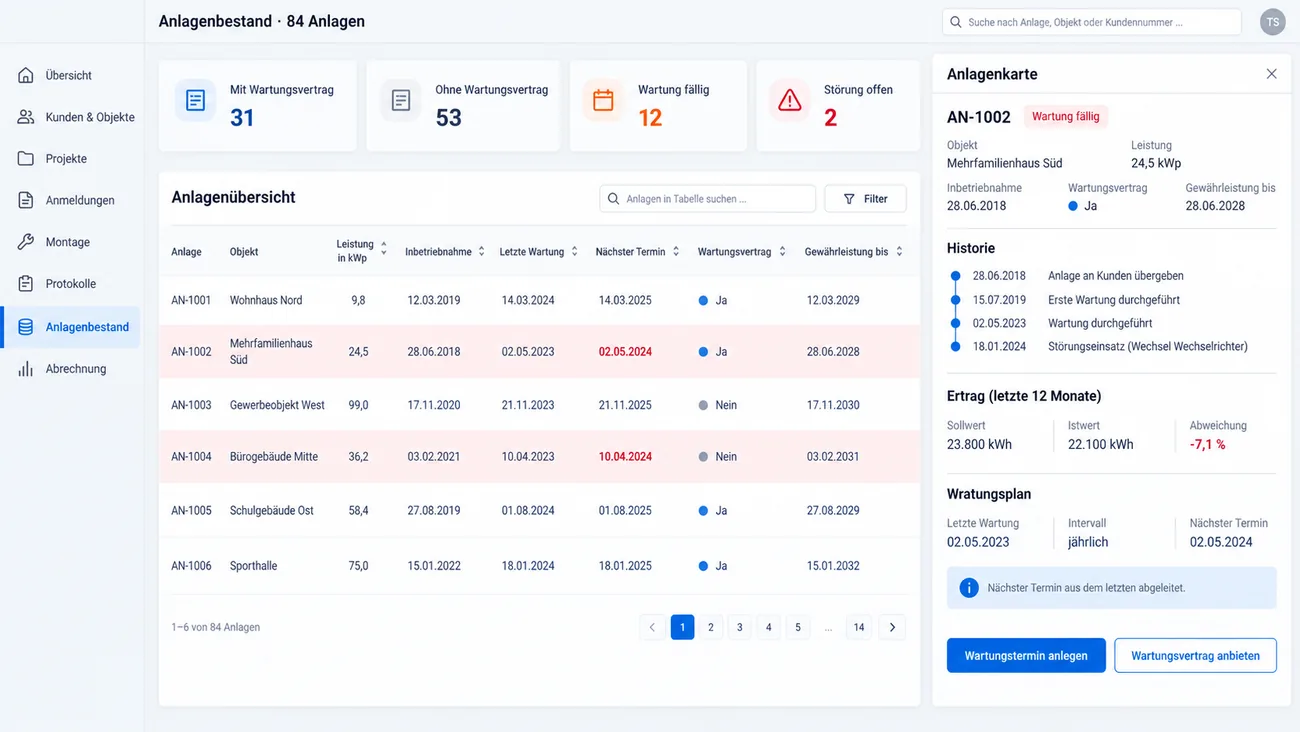Click the TS user avatar
Screen dimensions: 1300x732
click(1272, 22)
